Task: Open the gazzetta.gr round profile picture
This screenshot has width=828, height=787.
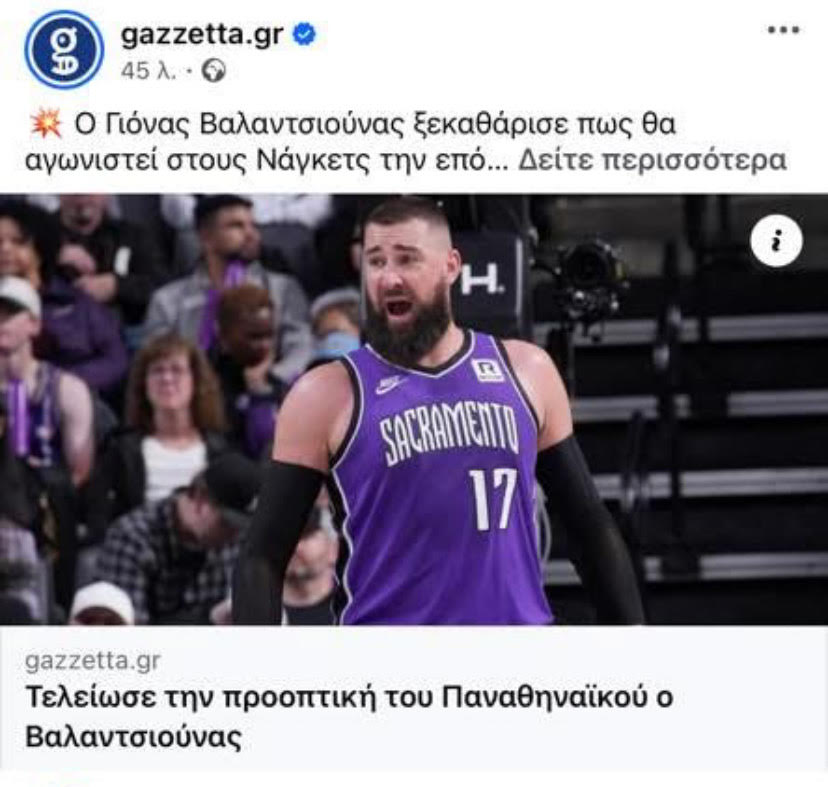Action: click(64, 50)
